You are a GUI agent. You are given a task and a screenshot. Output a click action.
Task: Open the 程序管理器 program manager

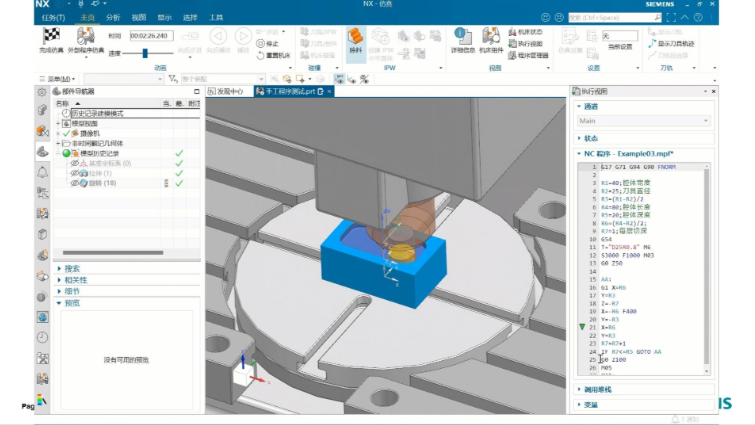(528, 55)
